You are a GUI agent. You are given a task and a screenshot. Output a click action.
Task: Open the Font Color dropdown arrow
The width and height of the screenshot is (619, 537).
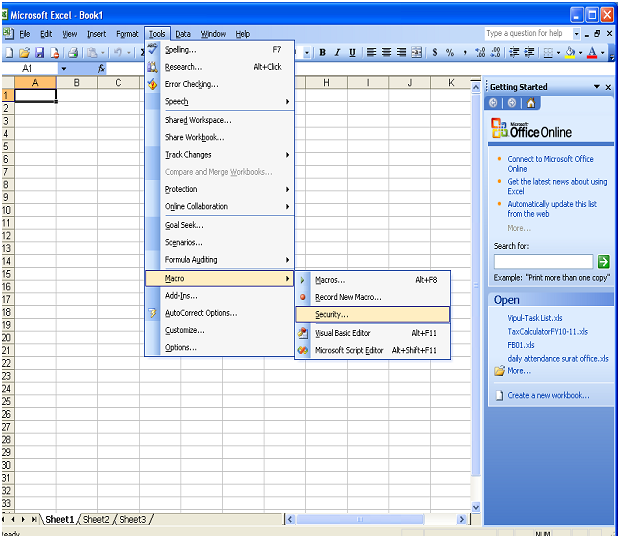point(603,53)
